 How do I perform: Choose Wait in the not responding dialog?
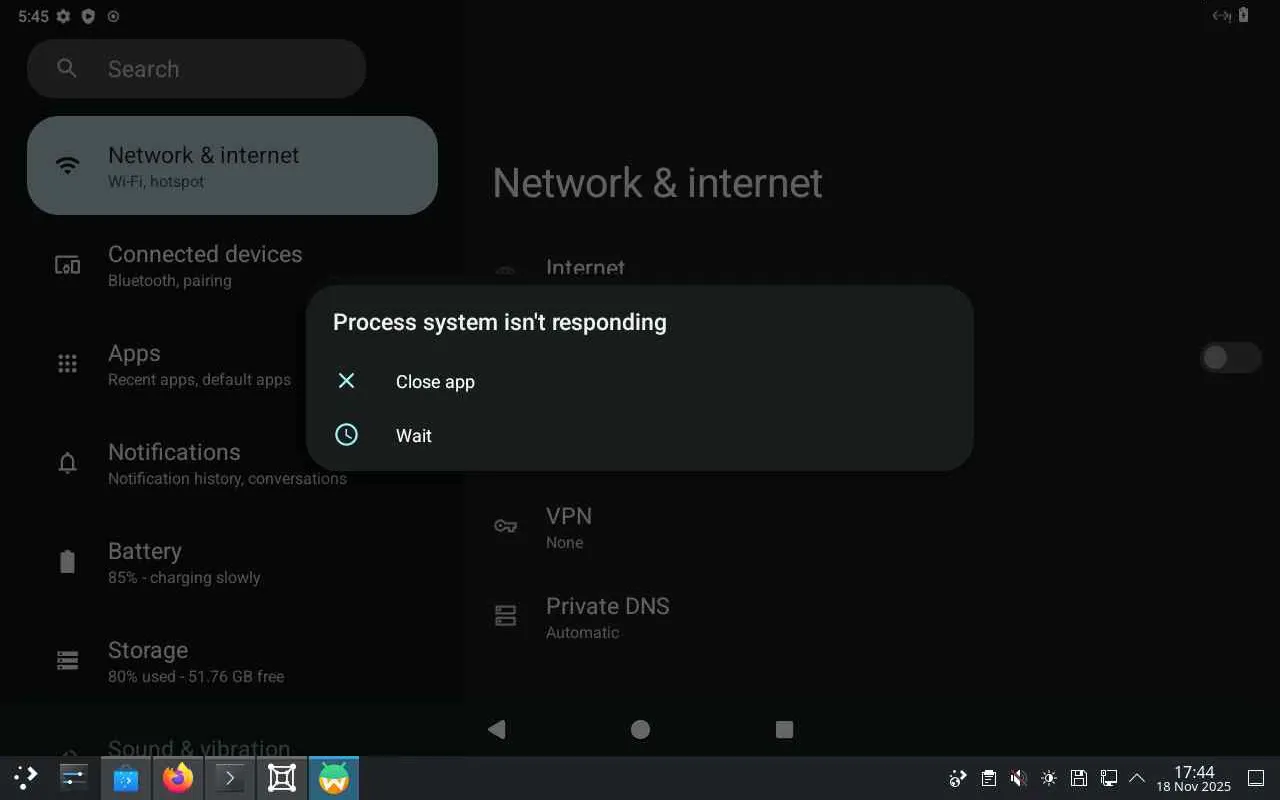tap(639, 435)
